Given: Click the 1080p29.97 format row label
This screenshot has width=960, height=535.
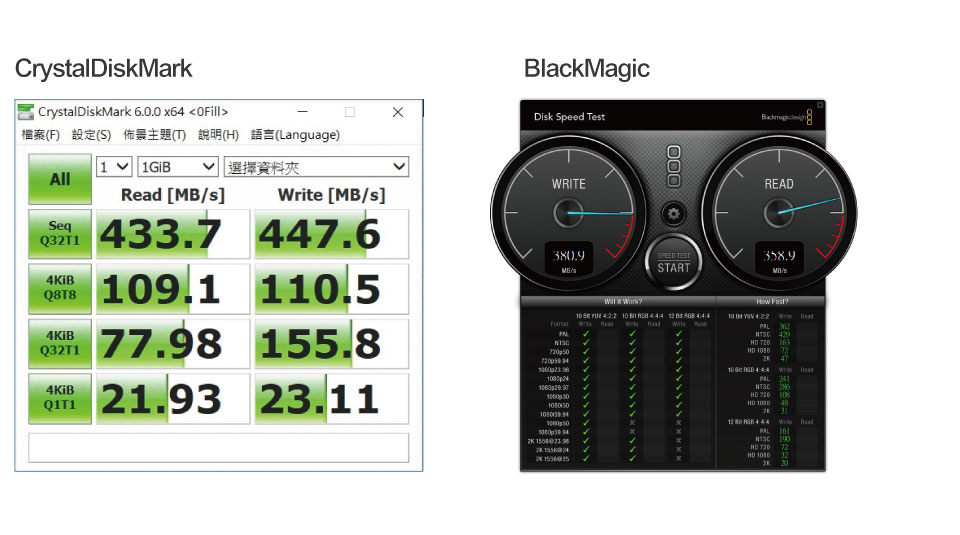Looking at the screenshot, I should click(x=554, y=387).
